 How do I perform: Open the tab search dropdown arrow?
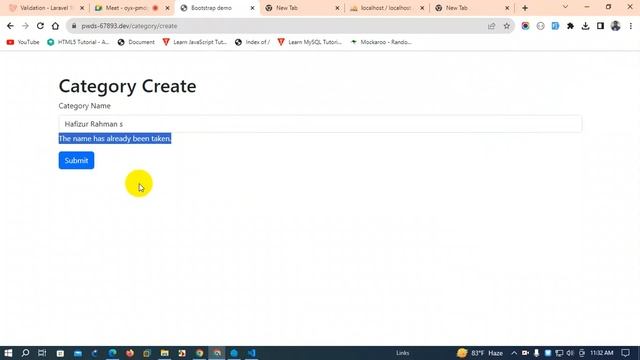coord(565,7)
